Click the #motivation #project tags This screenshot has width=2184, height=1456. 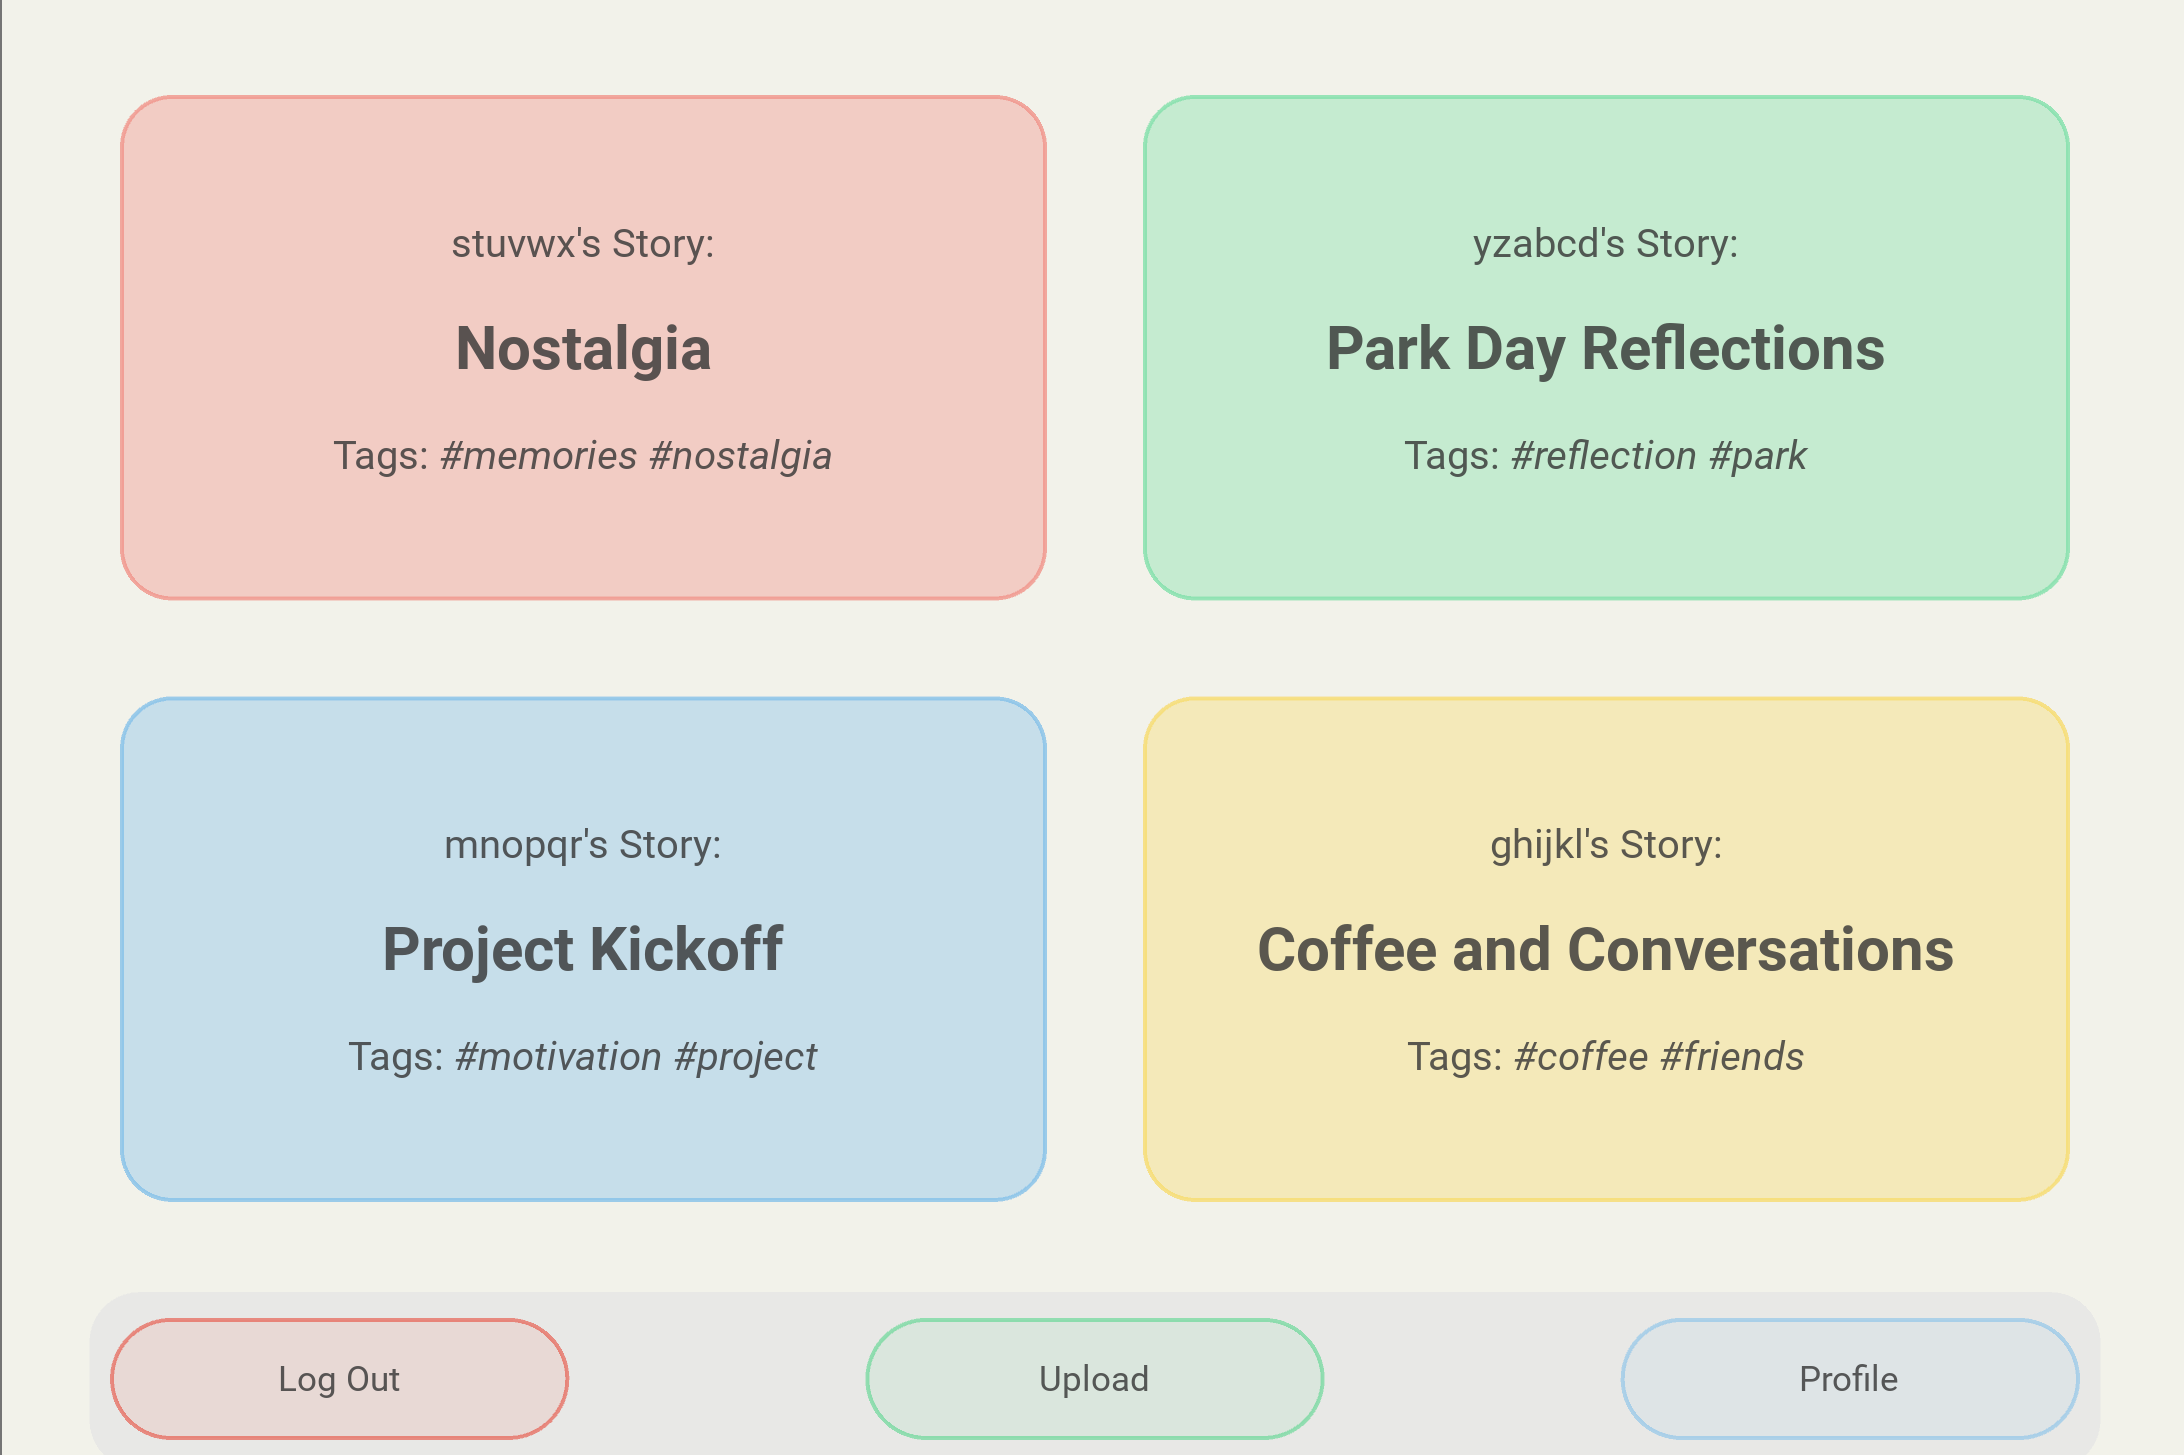tap(635, 1057)
